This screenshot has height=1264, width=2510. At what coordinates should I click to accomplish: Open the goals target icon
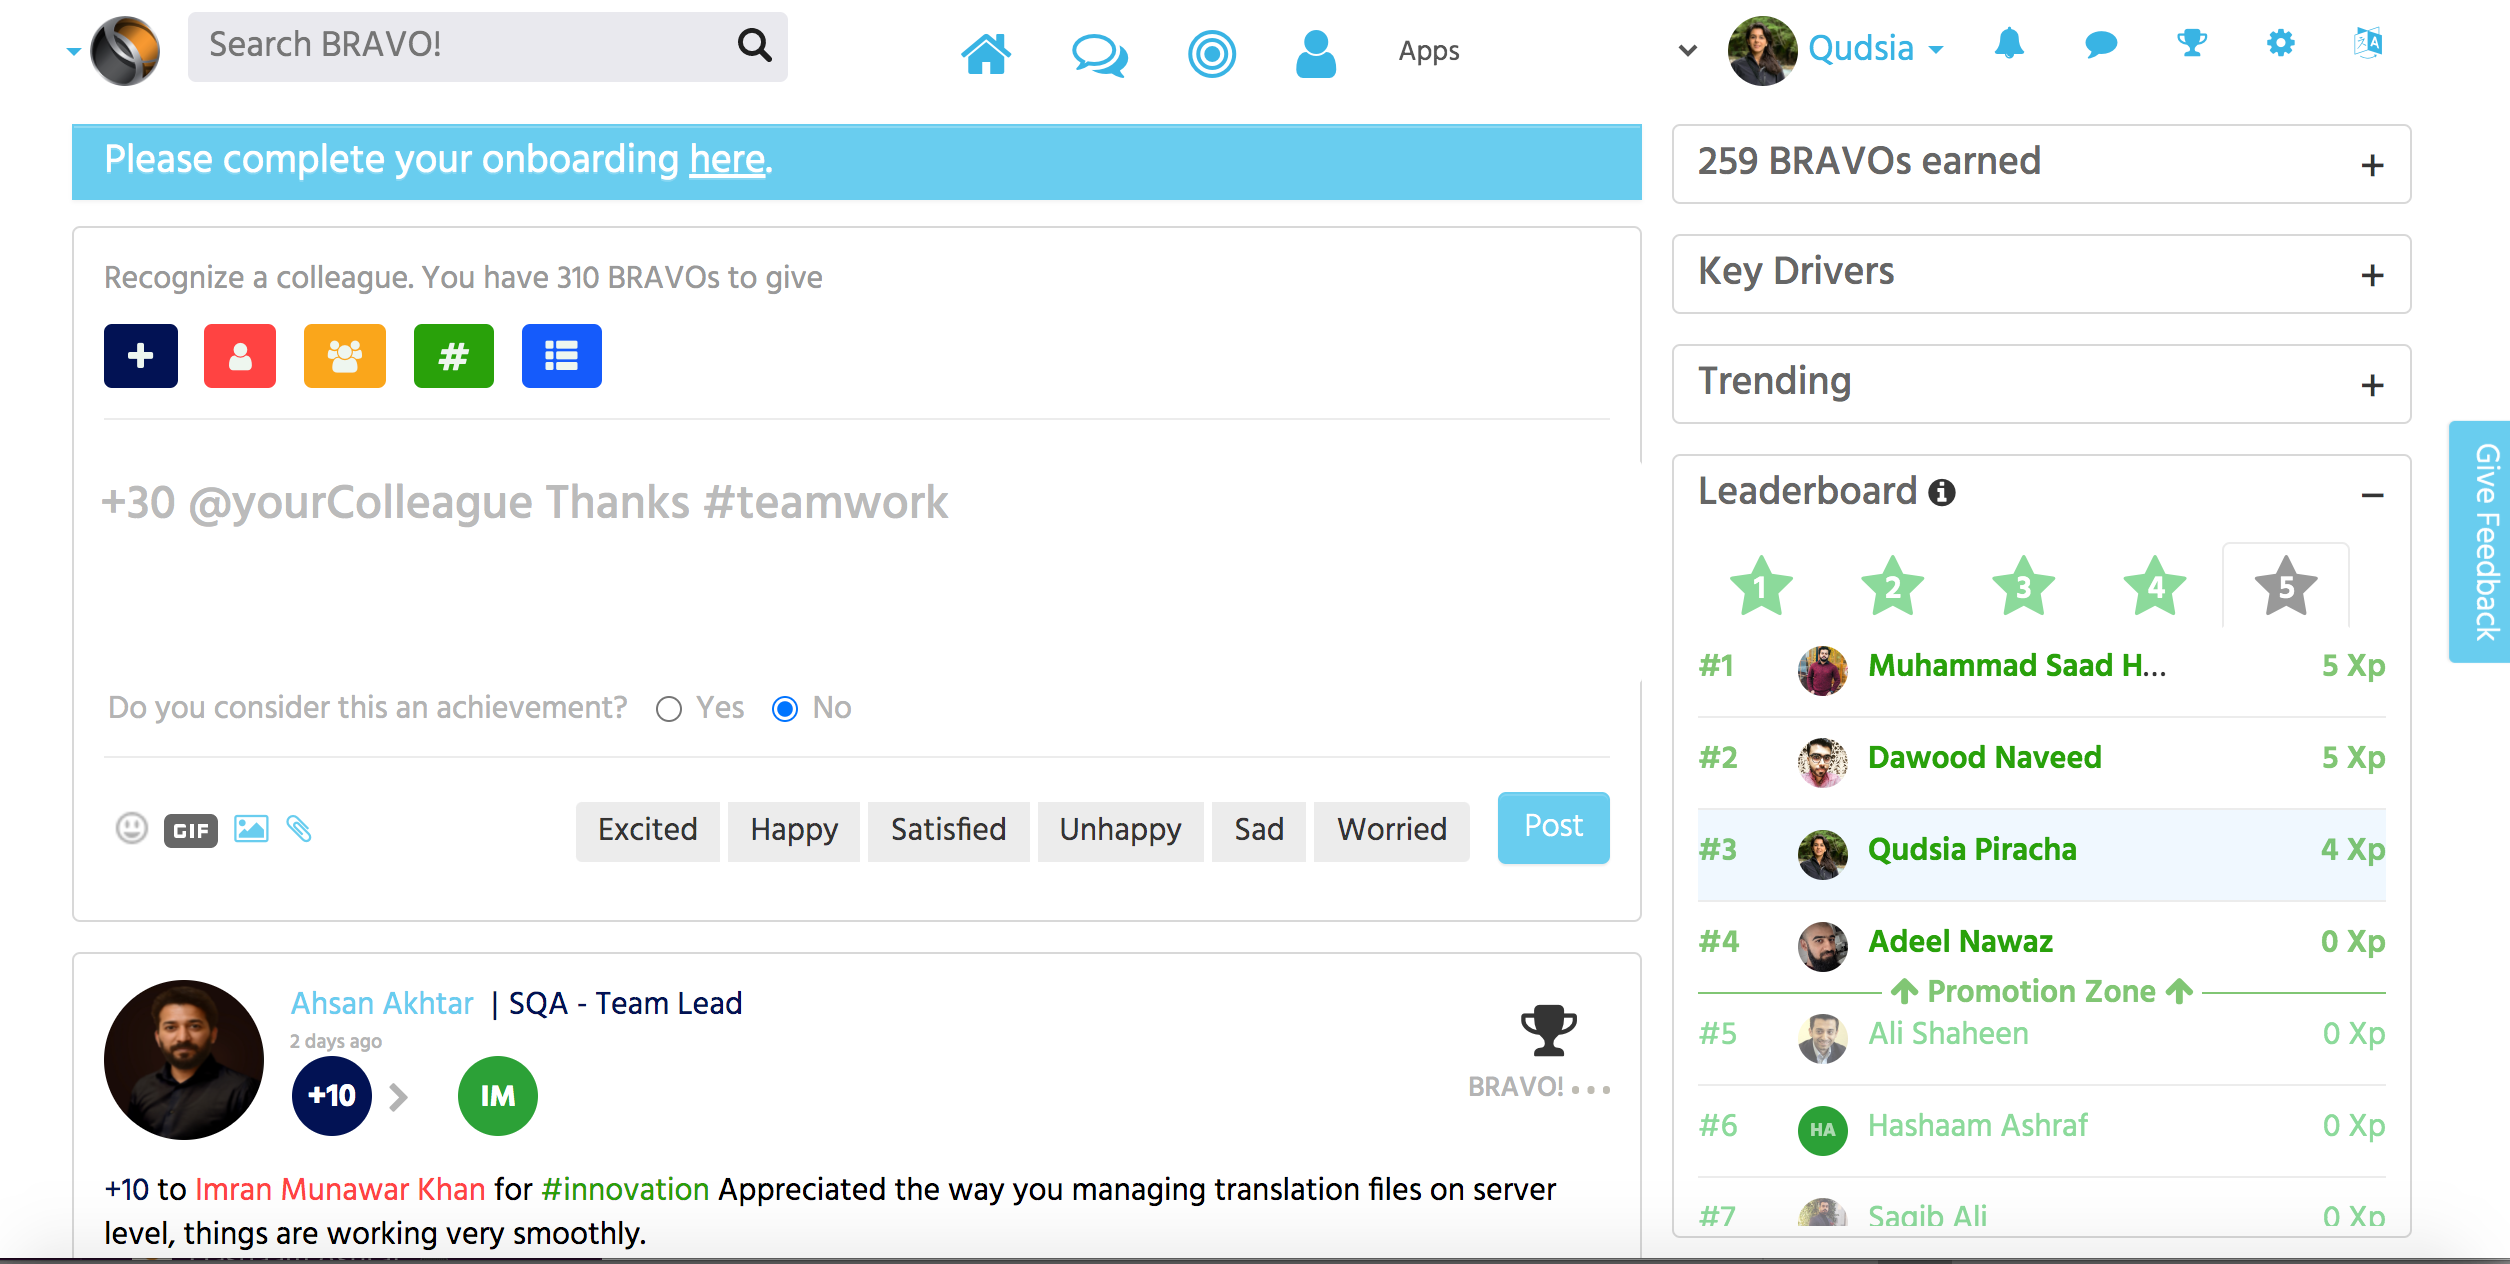pos(1212,54)
